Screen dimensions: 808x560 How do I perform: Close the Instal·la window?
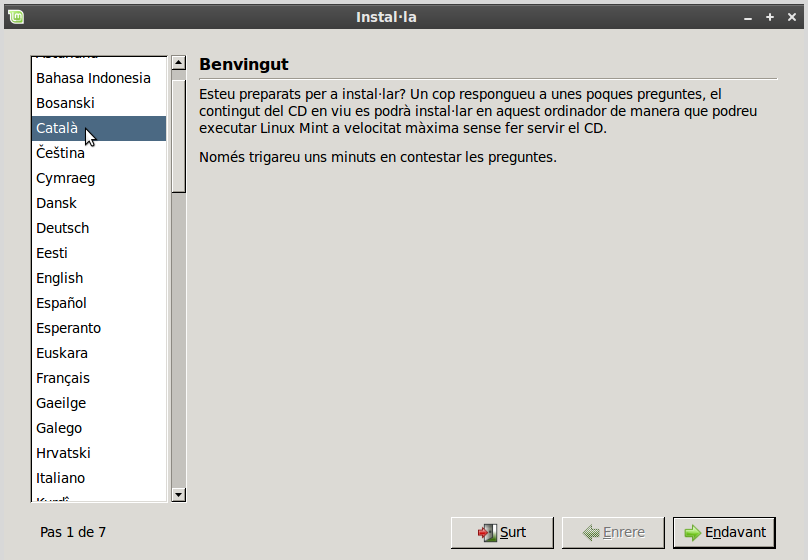(792, 17)
